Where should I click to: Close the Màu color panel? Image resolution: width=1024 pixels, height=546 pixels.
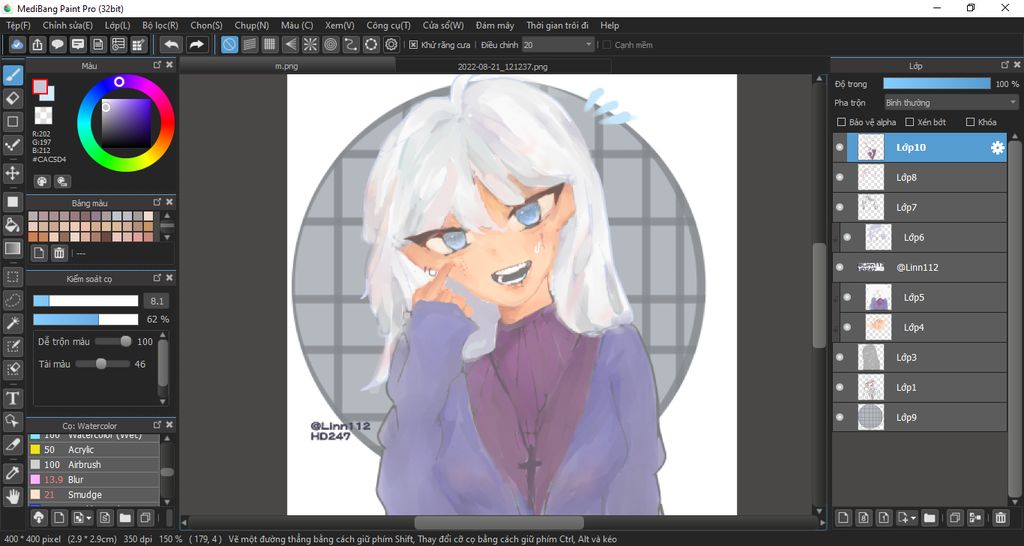[170, 65]
